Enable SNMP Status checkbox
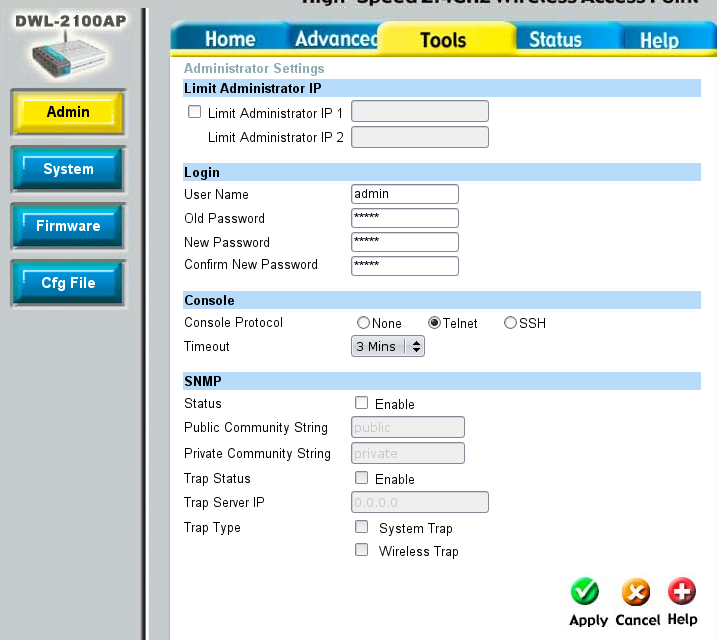 coord(361,403)
